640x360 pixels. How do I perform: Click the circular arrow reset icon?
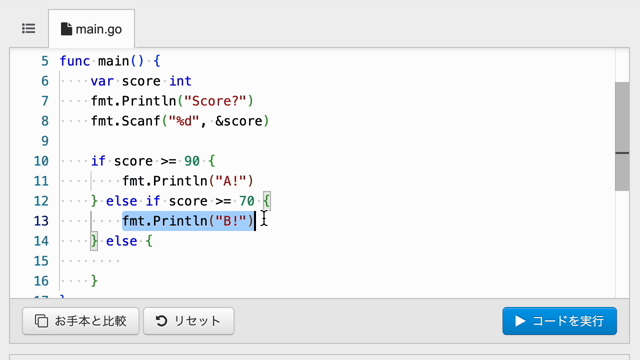(x=161, y=321)
